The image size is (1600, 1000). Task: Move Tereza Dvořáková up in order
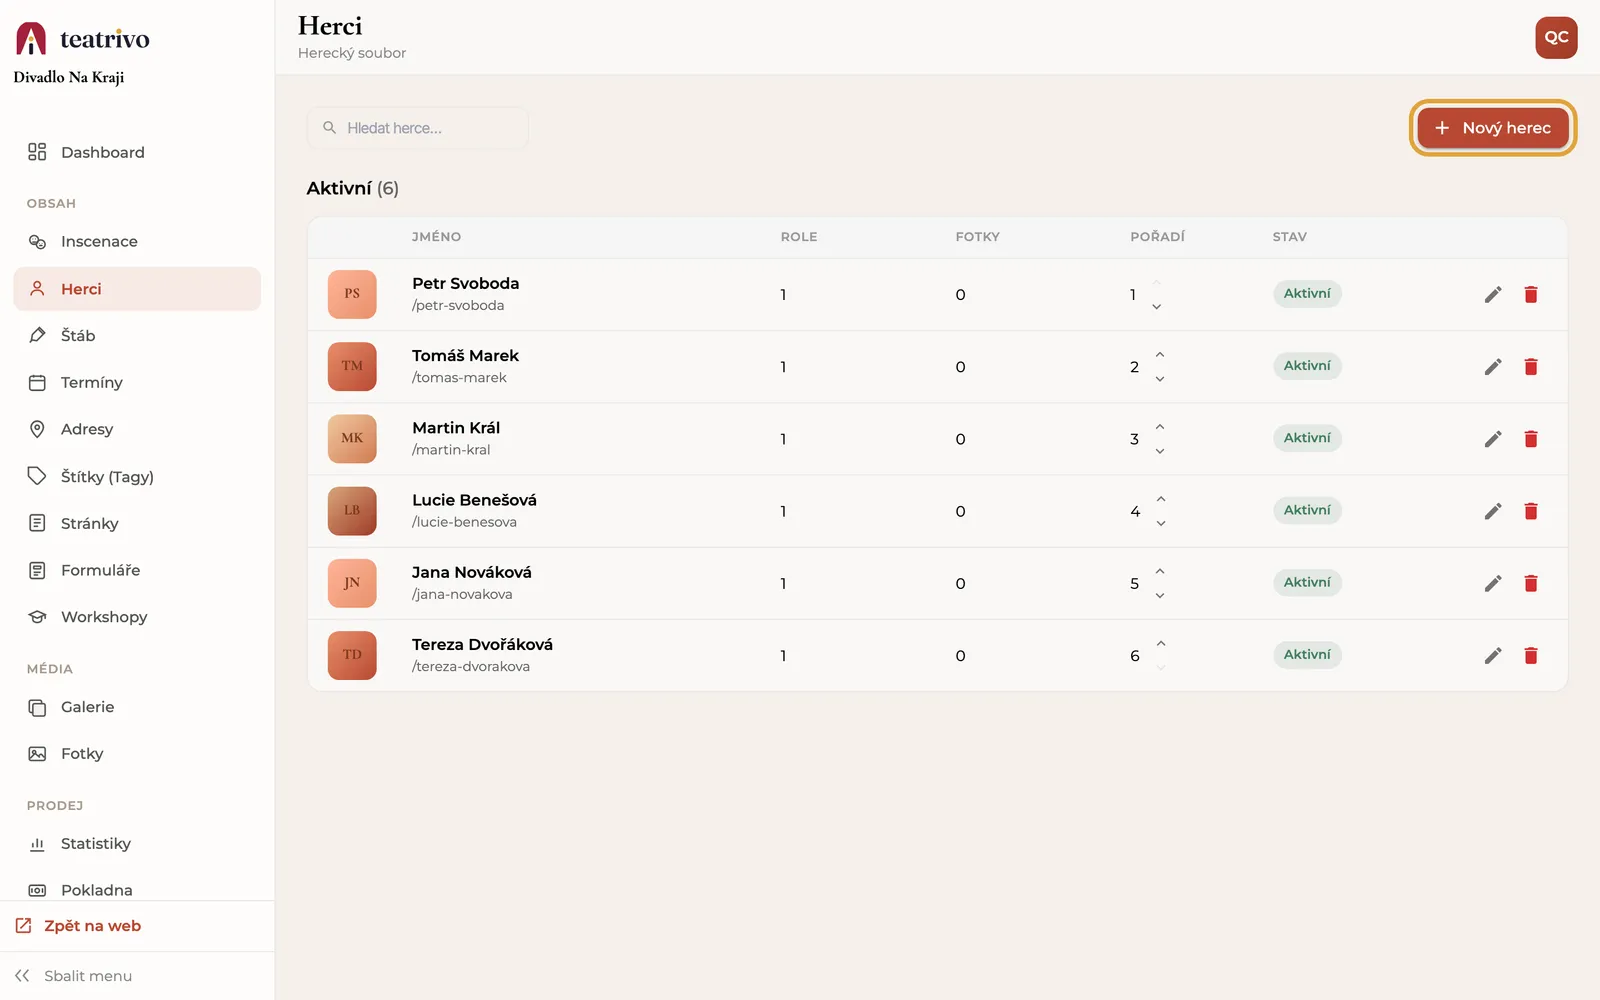point(1160,643)
